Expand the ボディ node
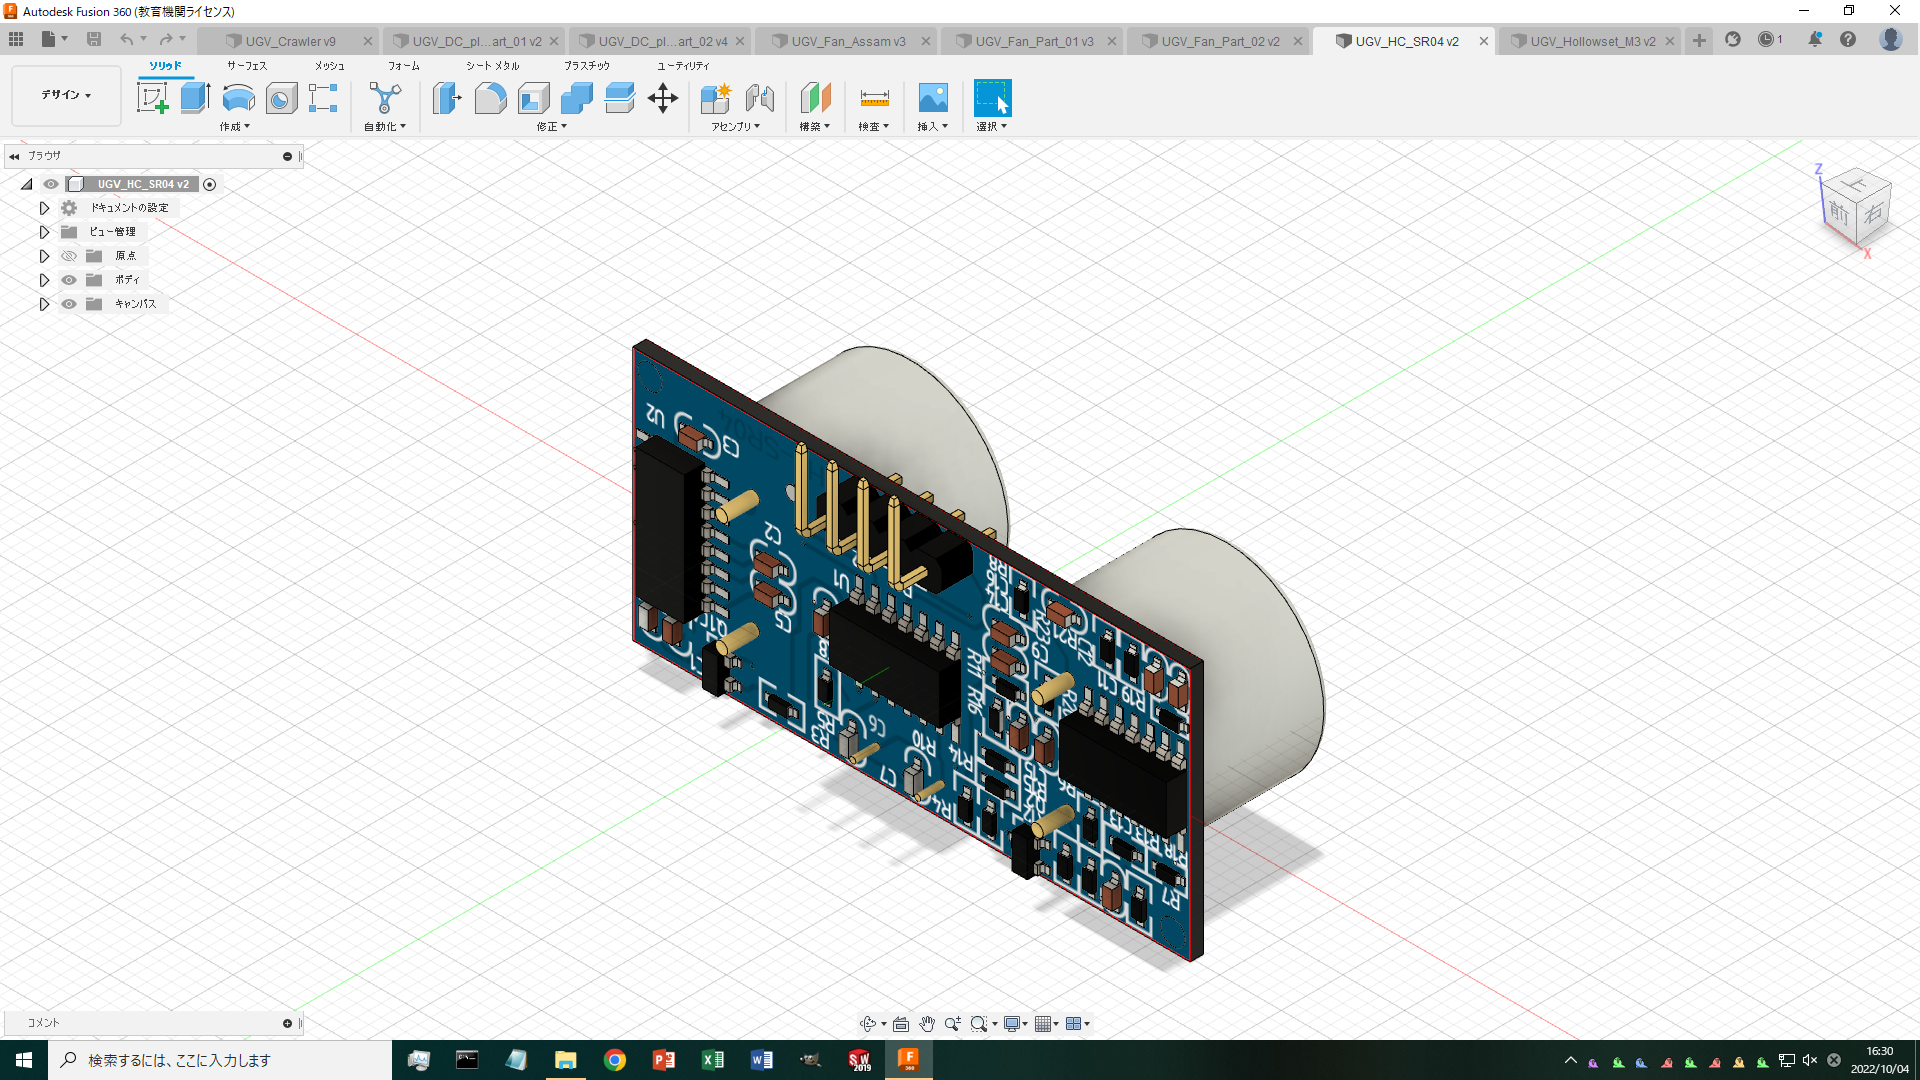Screen dimensions: 1920x1080 click(44, 280)
